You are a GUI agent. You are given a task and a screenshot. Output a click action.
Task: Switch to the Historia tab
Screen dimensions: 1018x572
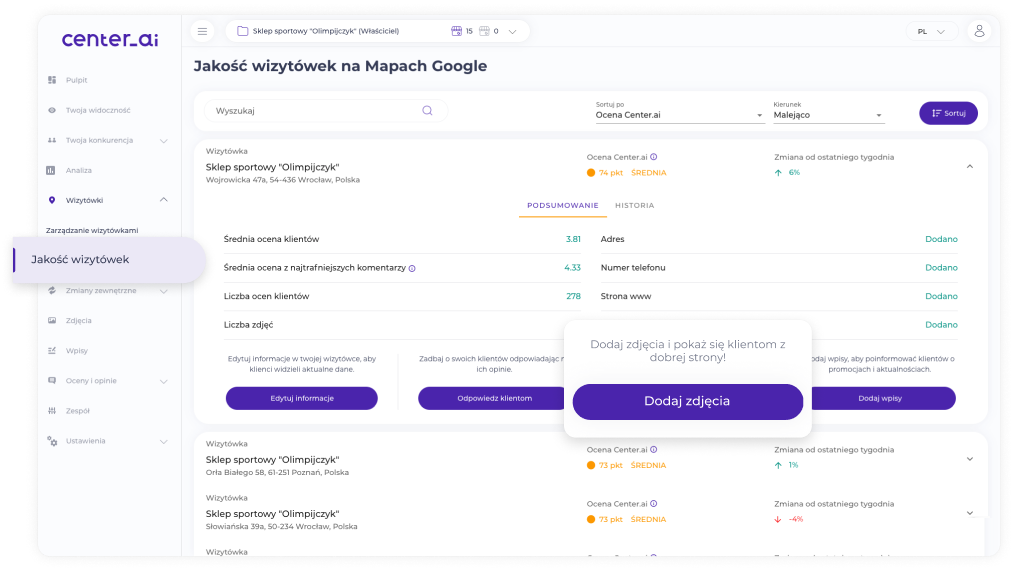point(634,205)
